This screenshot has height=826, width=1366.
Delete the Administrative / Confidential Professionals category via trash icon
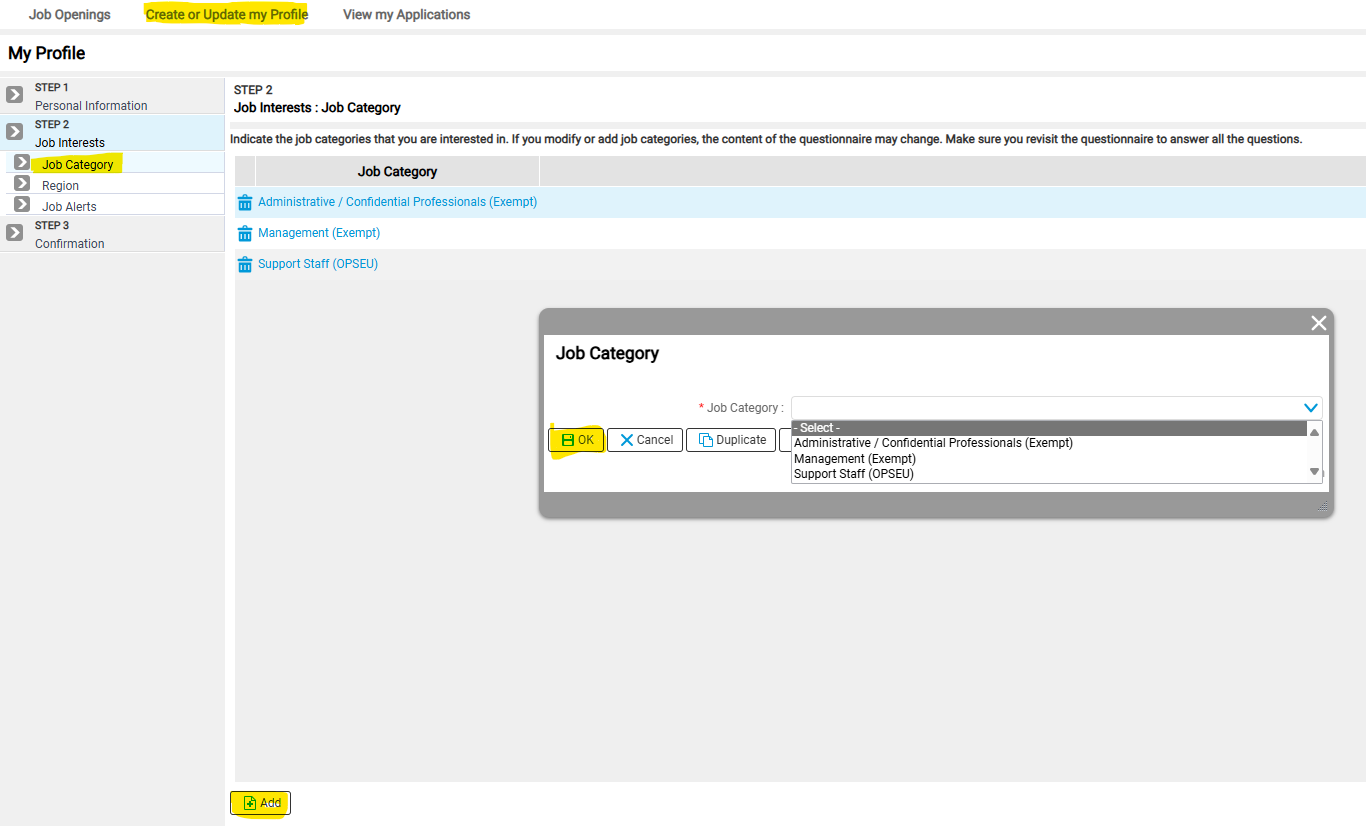pyautogui.click(x=245, y=203)
